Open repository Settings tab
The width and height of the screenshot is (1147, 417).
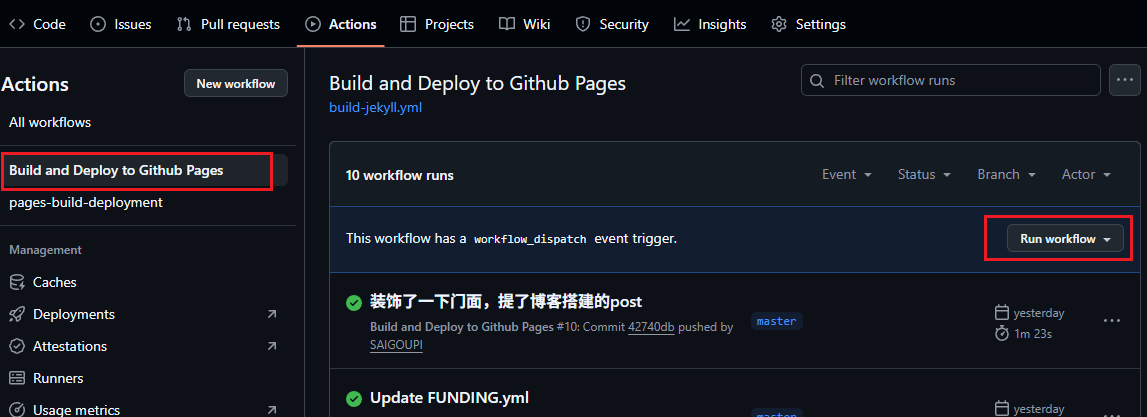click(808, 24)
